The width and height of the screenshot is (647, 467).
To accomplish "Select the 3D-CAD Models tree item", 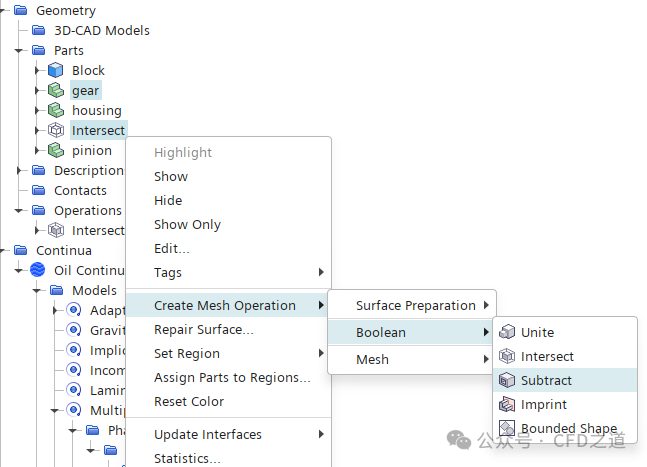I will (x=101, y=30).
